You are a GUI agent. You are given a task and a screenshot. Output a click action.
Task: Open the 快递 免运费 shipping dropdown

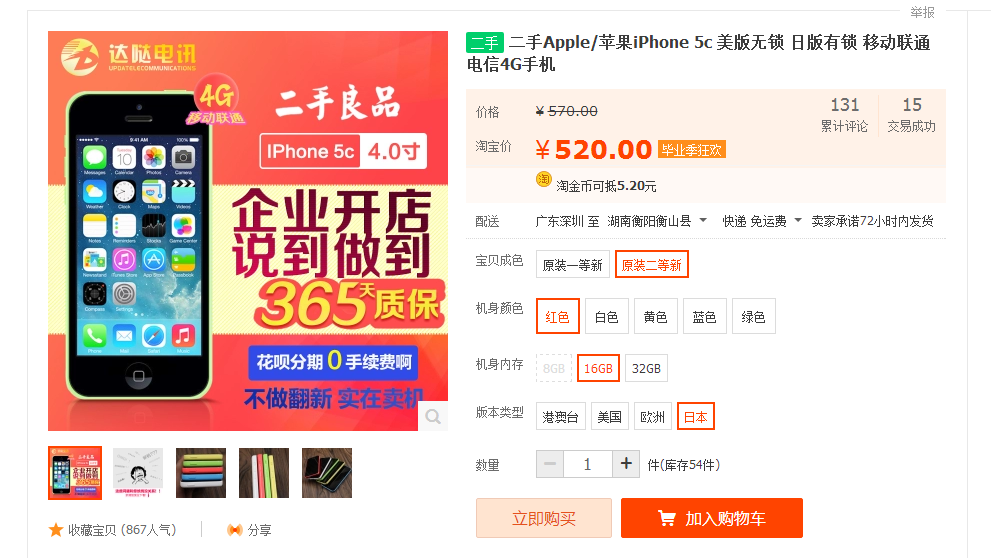762,221
